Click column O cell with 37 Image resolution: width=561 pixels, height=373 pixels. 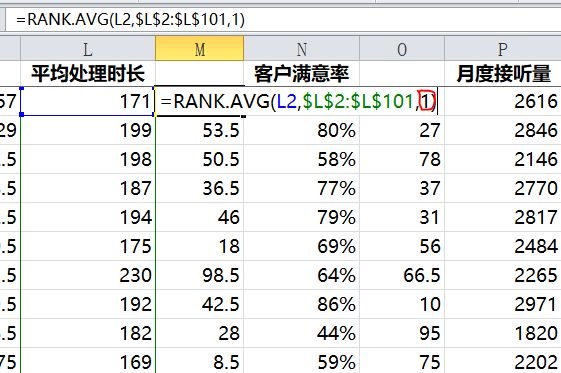(402, 188)
